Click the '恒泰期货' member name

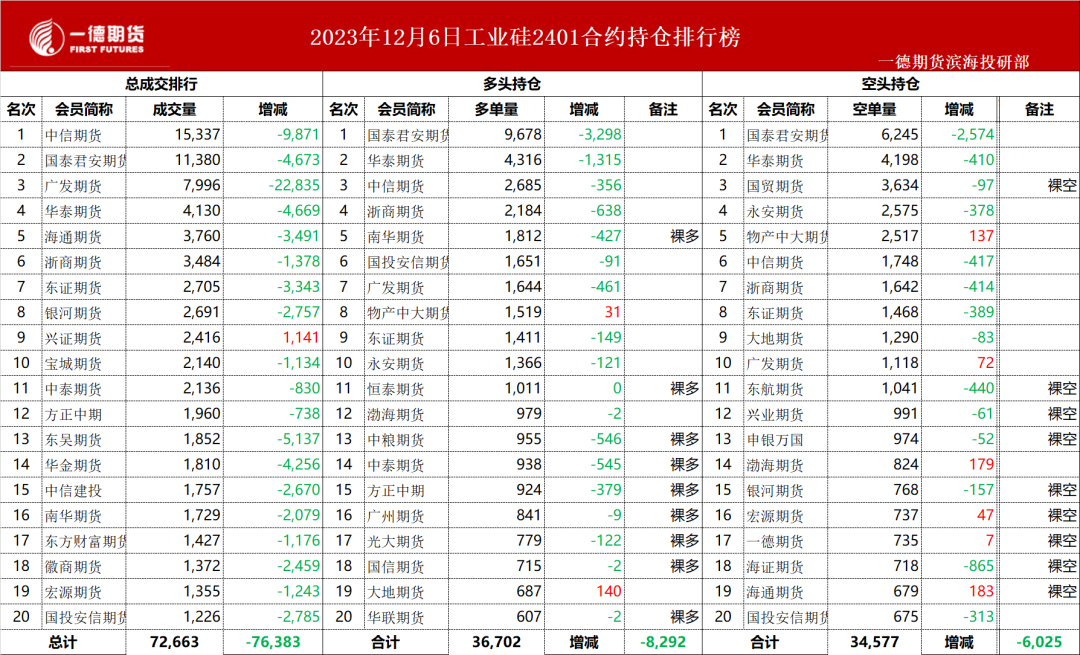click(395, 389)
